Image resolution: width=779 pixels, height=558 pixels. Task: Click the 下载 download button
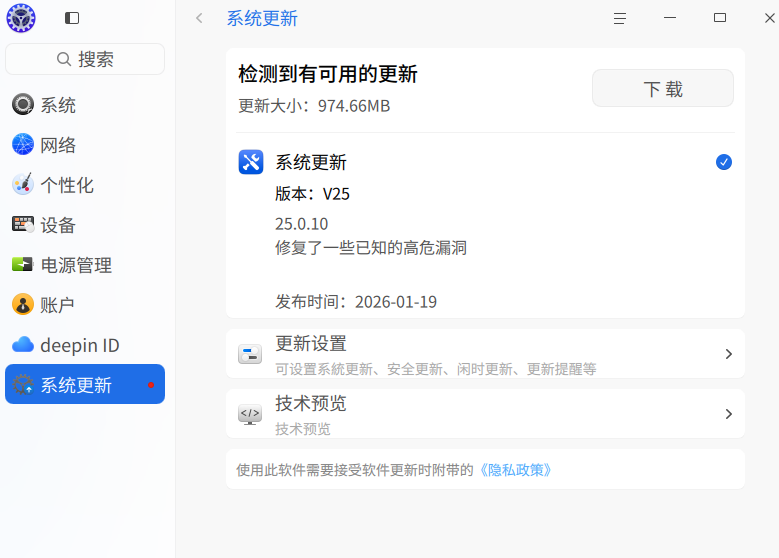point(663,88)
